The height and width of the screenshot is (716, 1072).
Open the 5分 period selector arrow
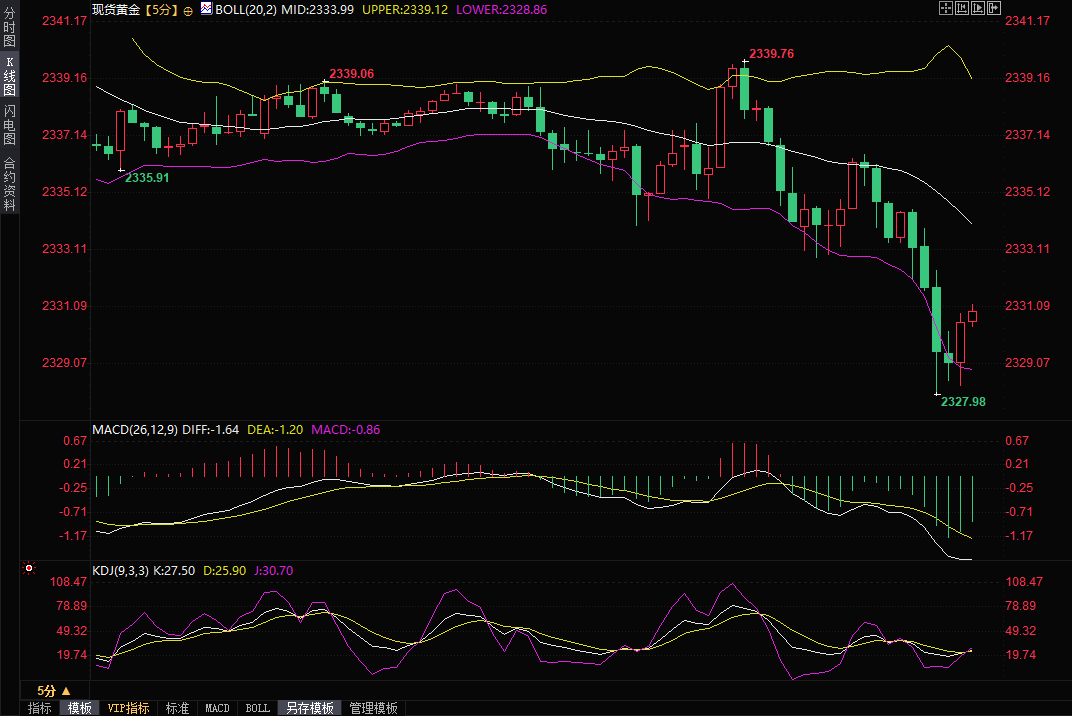(x=66, y=691)
